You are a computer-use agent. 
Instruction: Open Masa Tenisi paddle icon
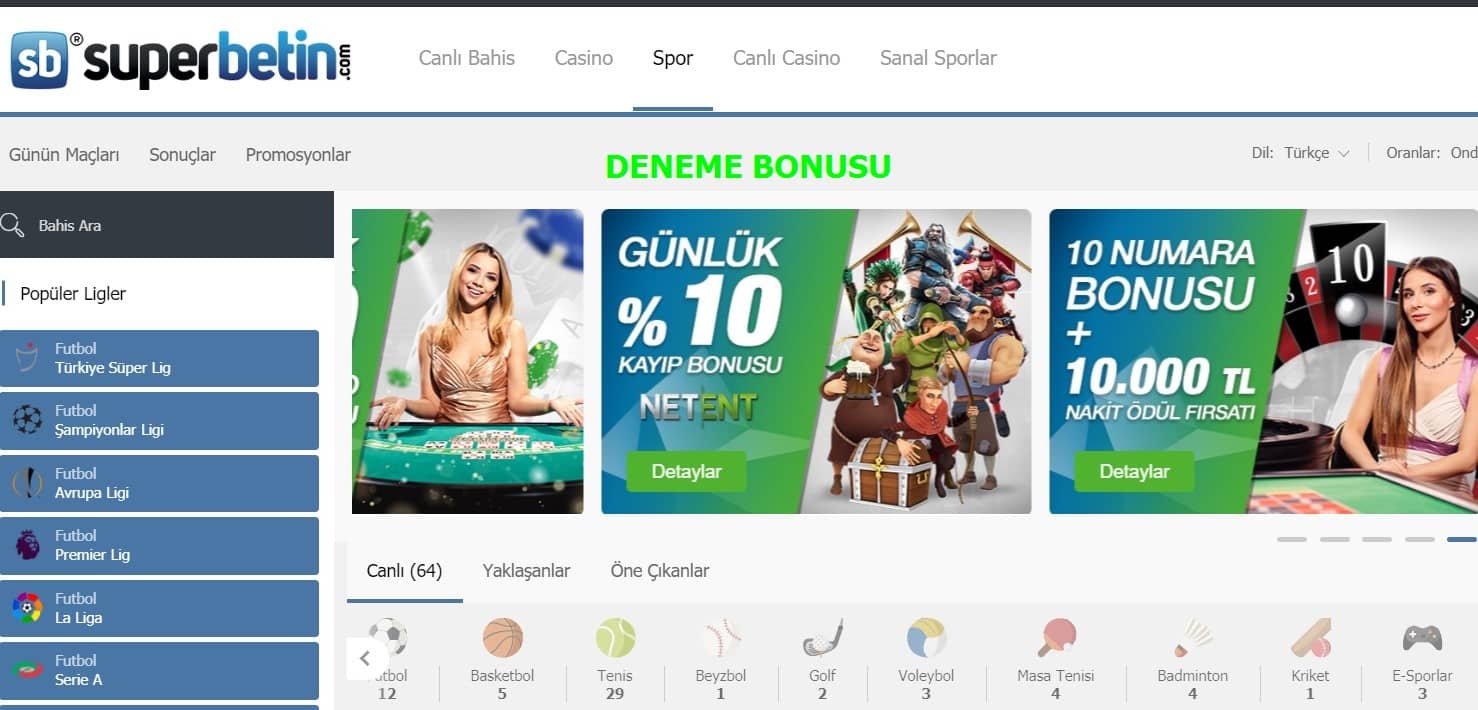coord(1056,637)
